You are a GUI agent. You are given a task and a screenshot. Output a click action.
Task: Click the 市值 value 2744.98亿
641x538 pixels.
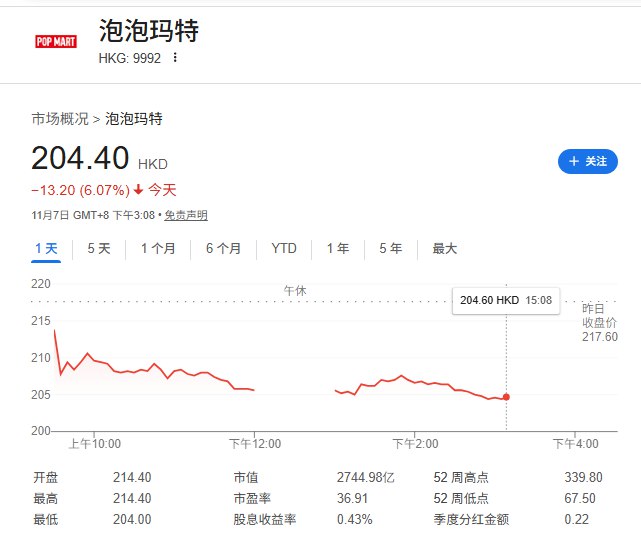[x=365, y=477]
